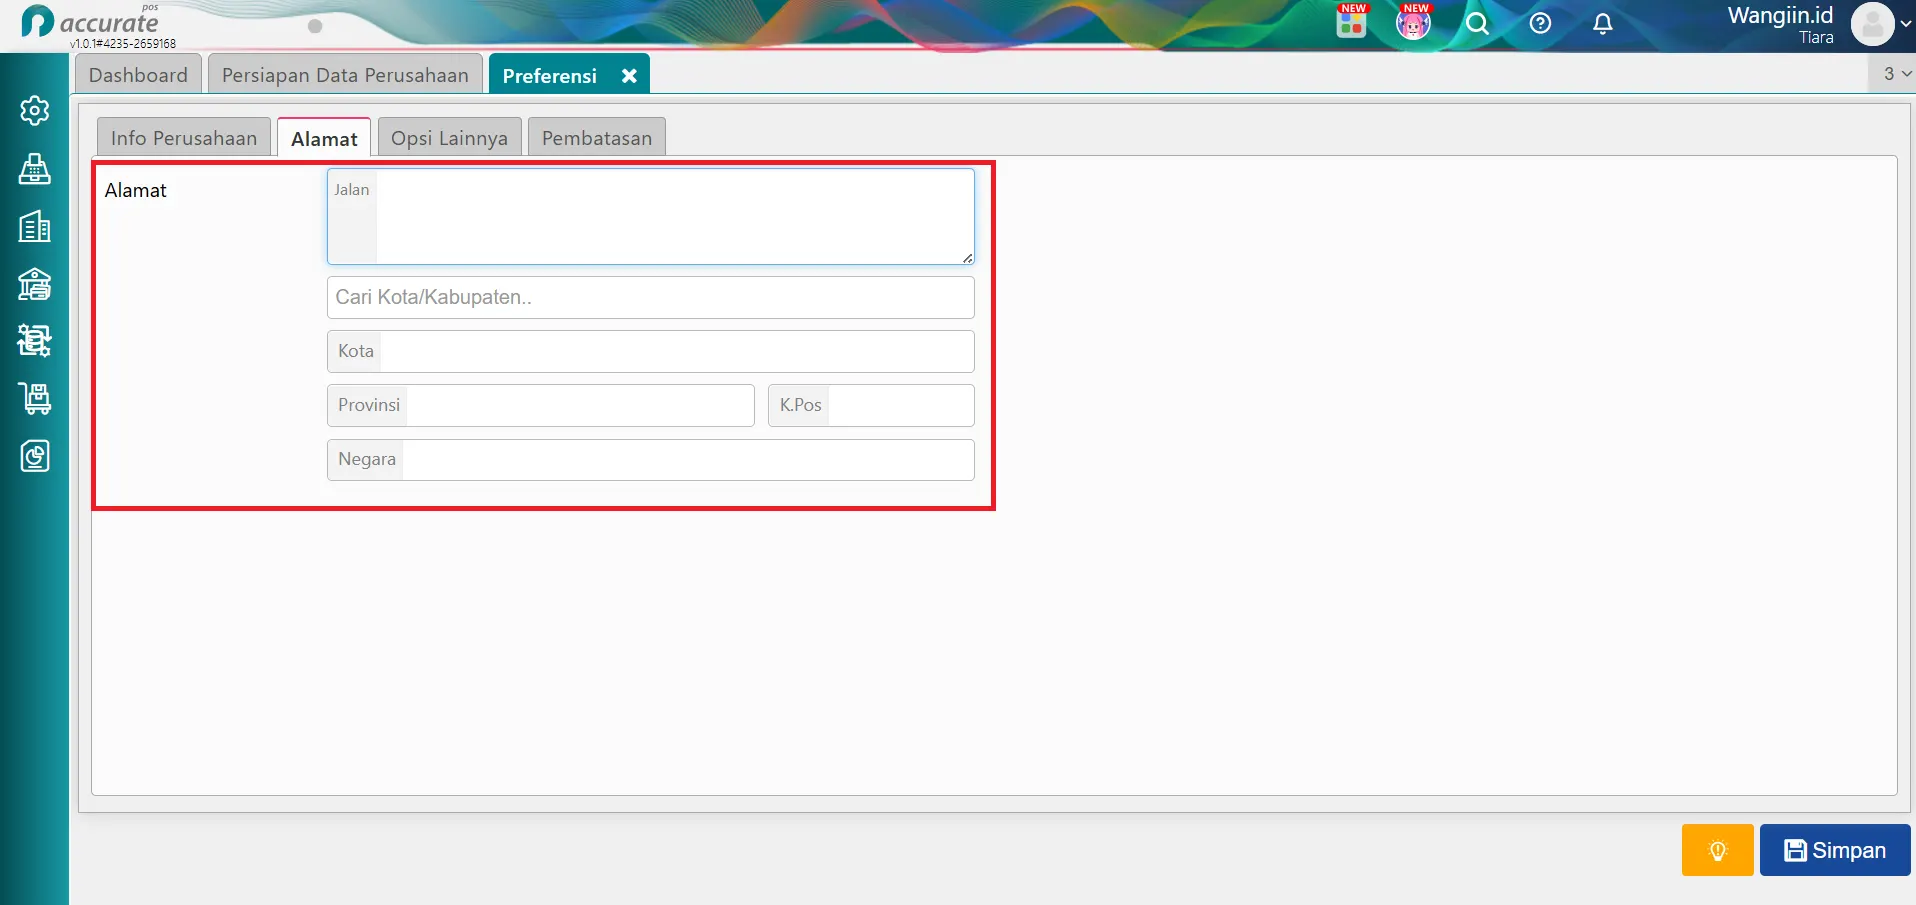This screenshot has height=905, width=1916.
Task: Open the shopping cart sidebar icon
Action: click(x=35, y=399)
